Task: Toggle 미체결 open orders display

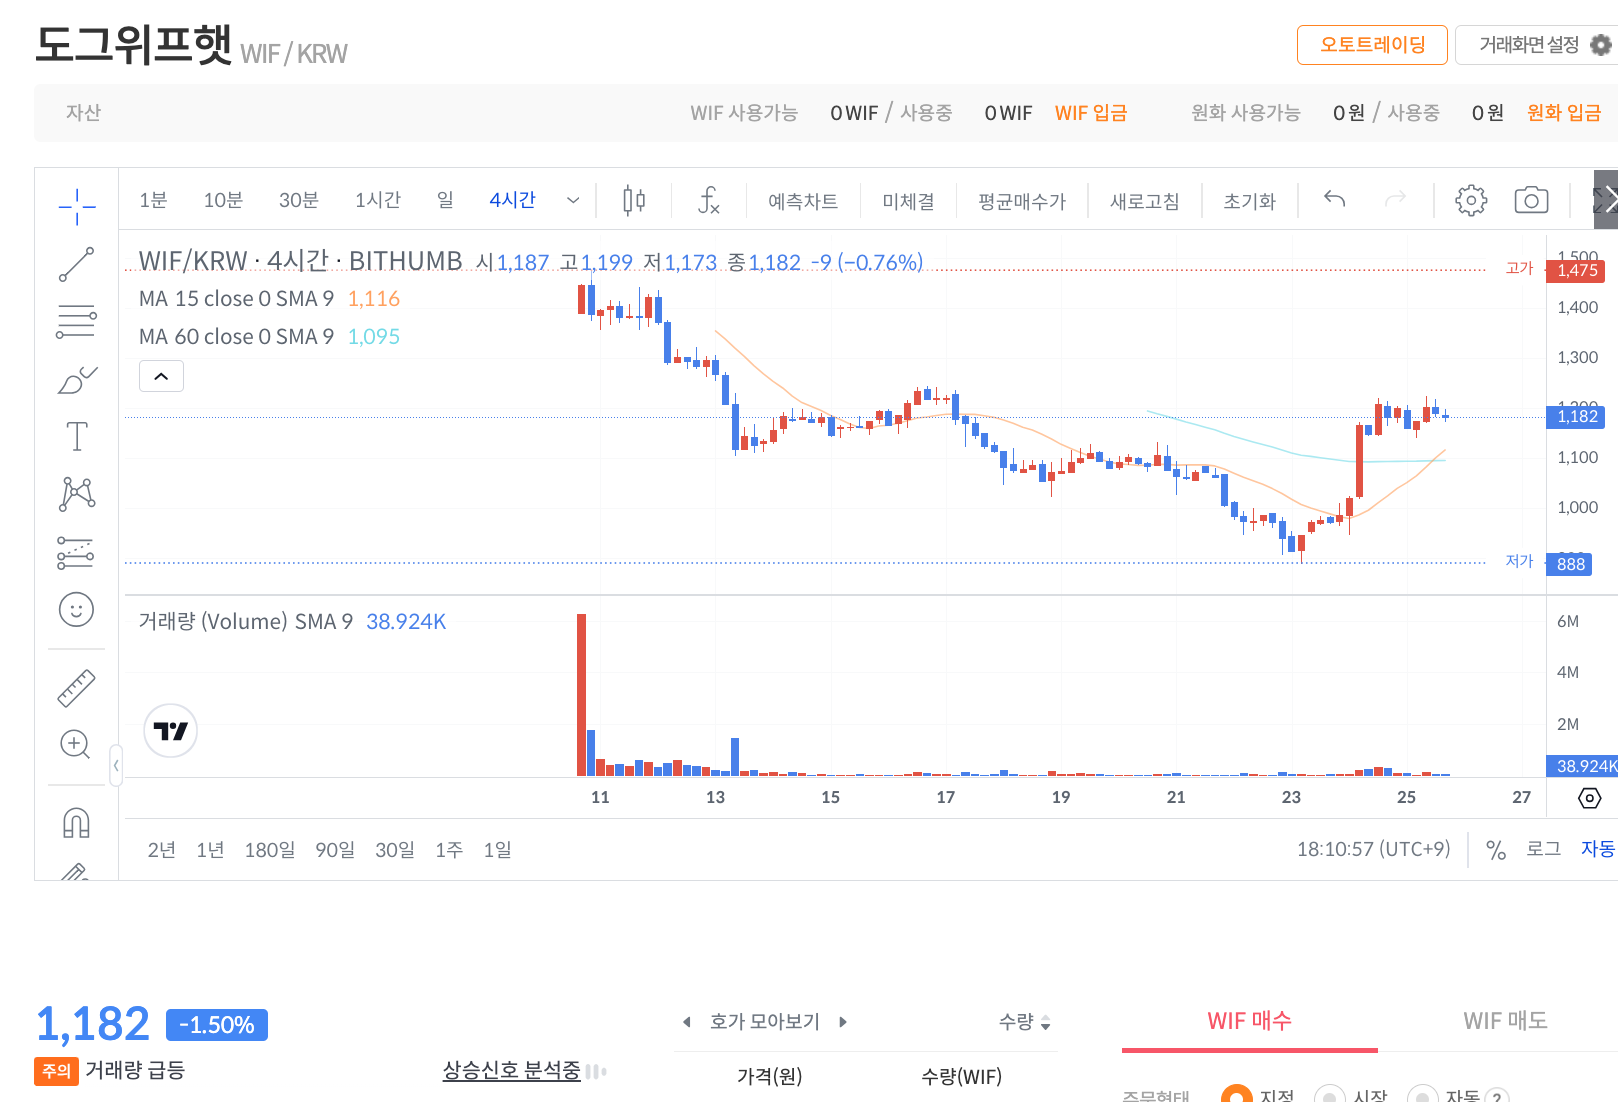Action: click(x=908, y=201)
